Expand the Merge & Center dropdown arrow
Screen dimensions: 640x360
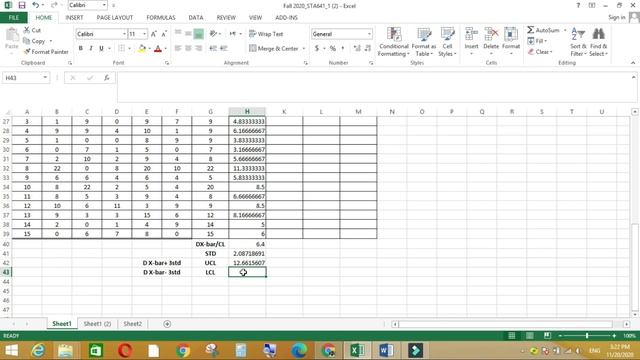point(304,49)
